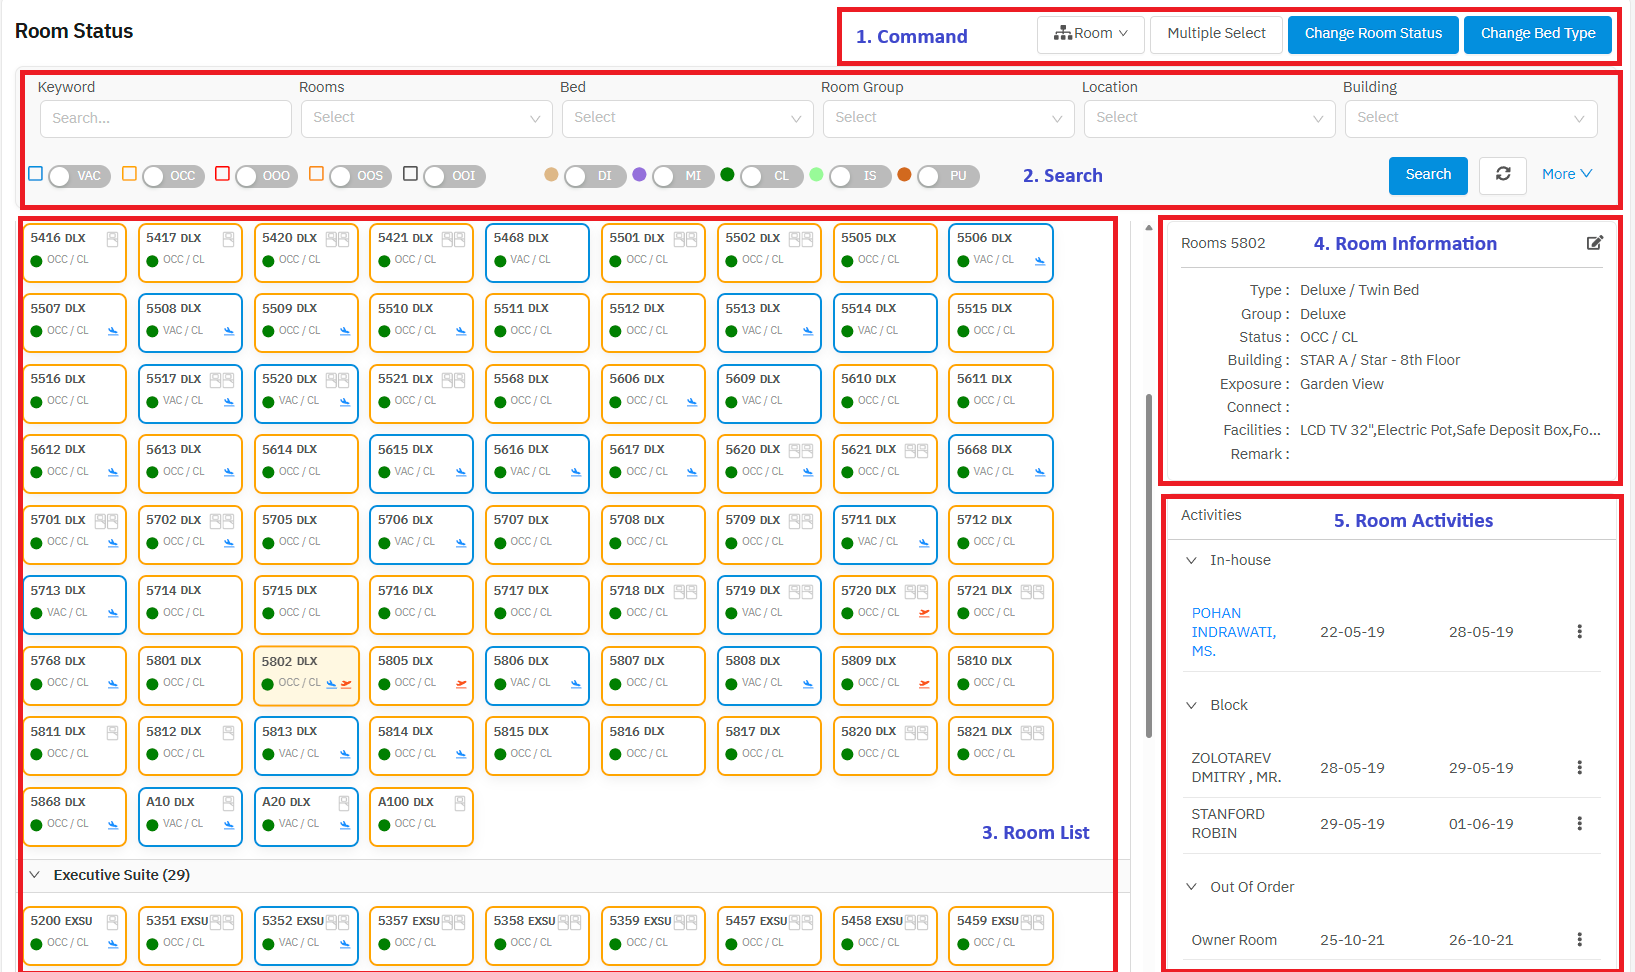Open three-dot menu for STANFORD ROBIN

(x=1579, y=824)
